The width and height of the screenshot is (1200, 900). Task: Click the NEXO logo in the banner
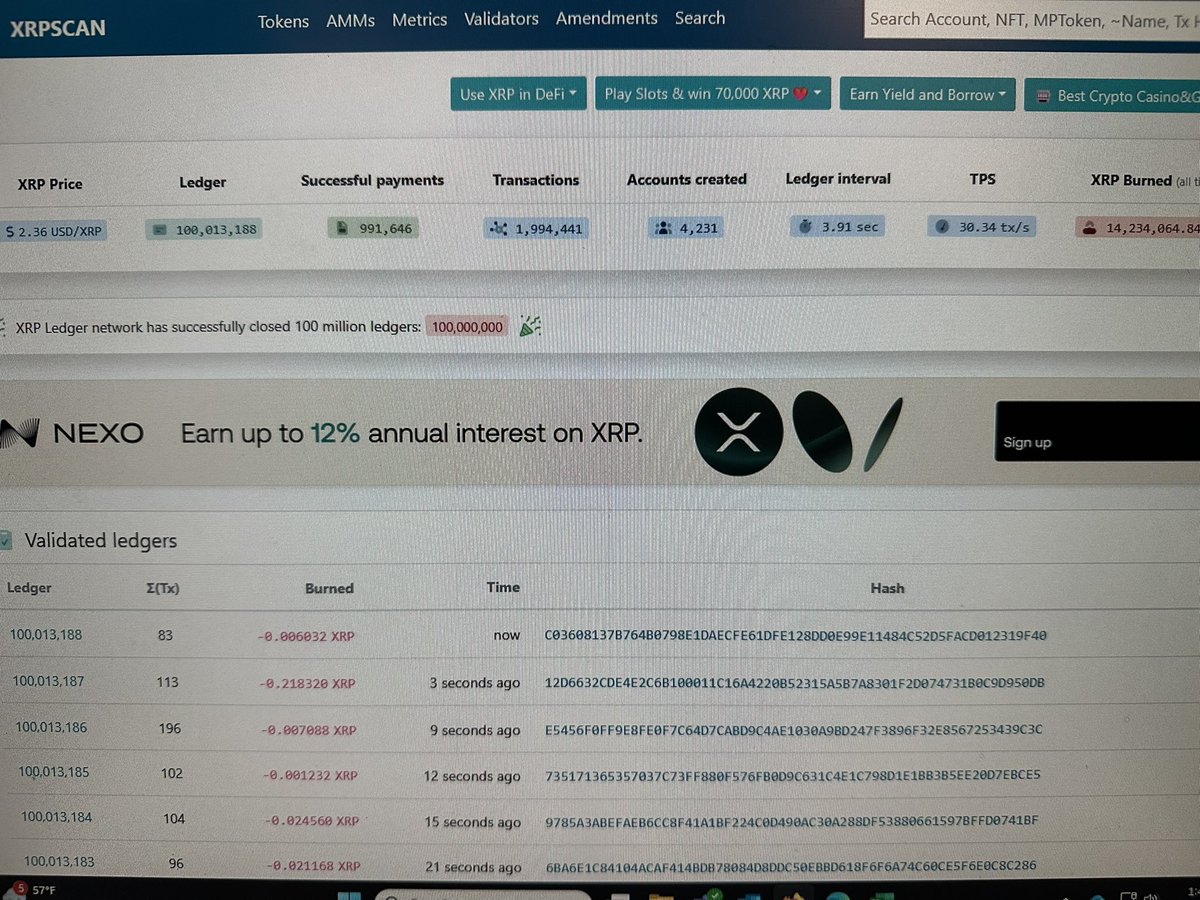[72, 433]
